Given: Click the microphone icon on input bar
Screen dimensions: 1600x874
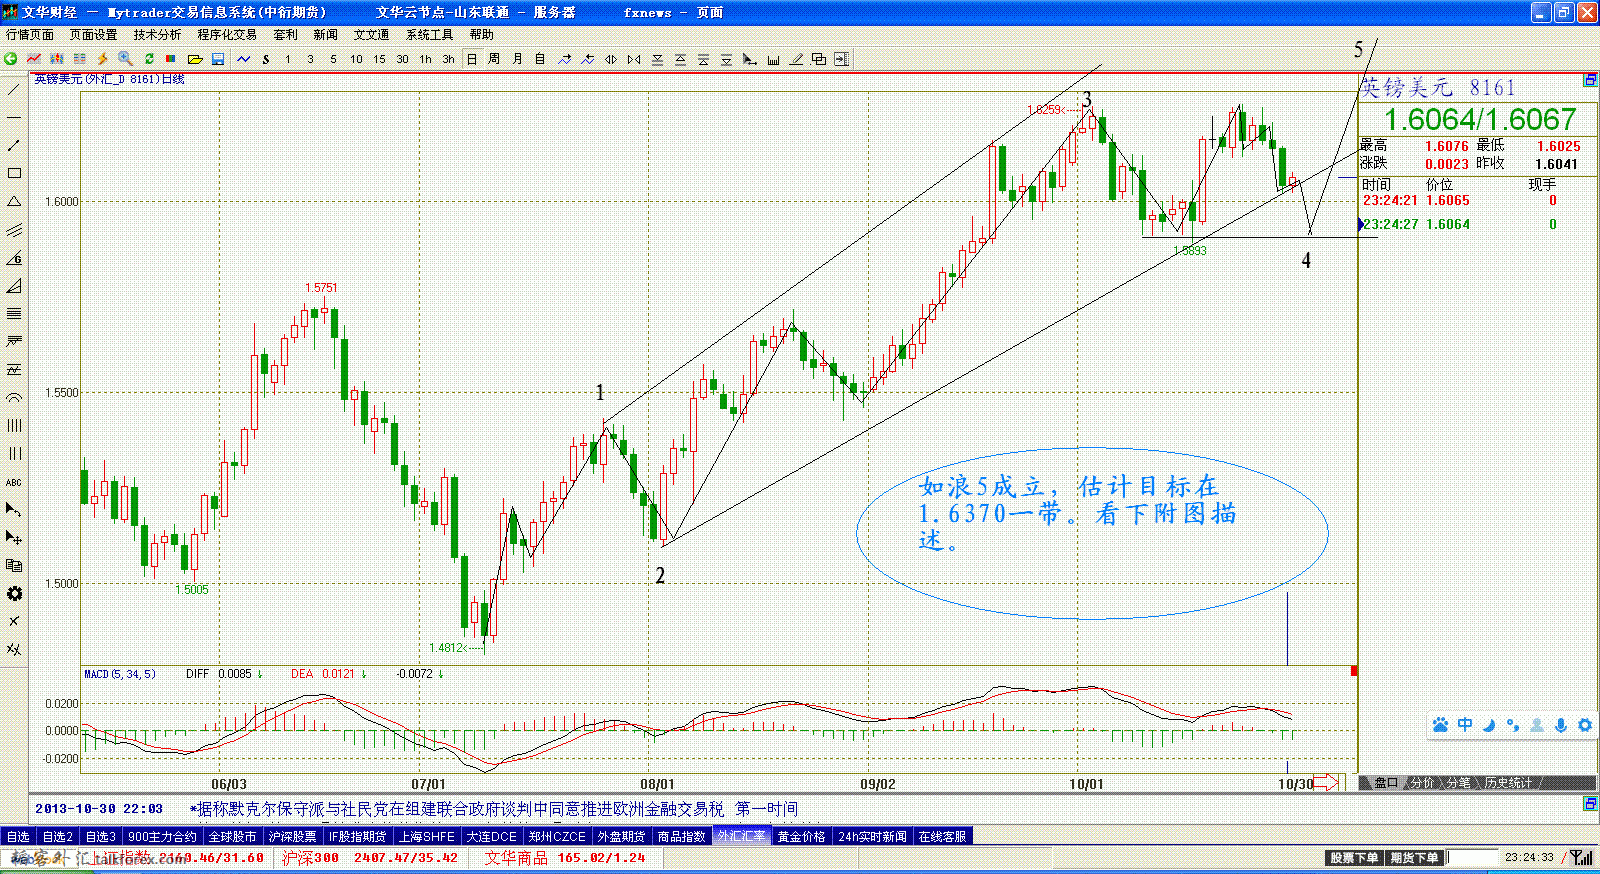Looking at the screenshot, I should pos(1561,725).
